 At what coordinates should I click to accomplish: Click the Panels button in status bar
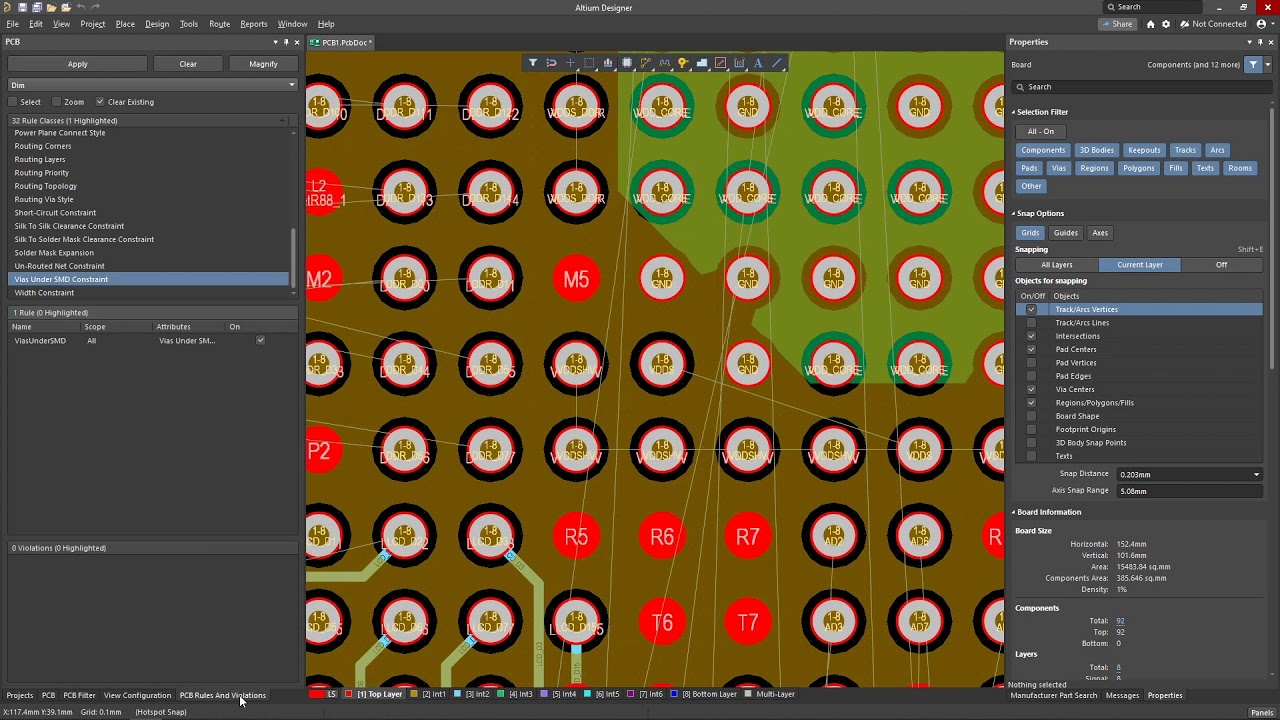(x=1262, y=712)
